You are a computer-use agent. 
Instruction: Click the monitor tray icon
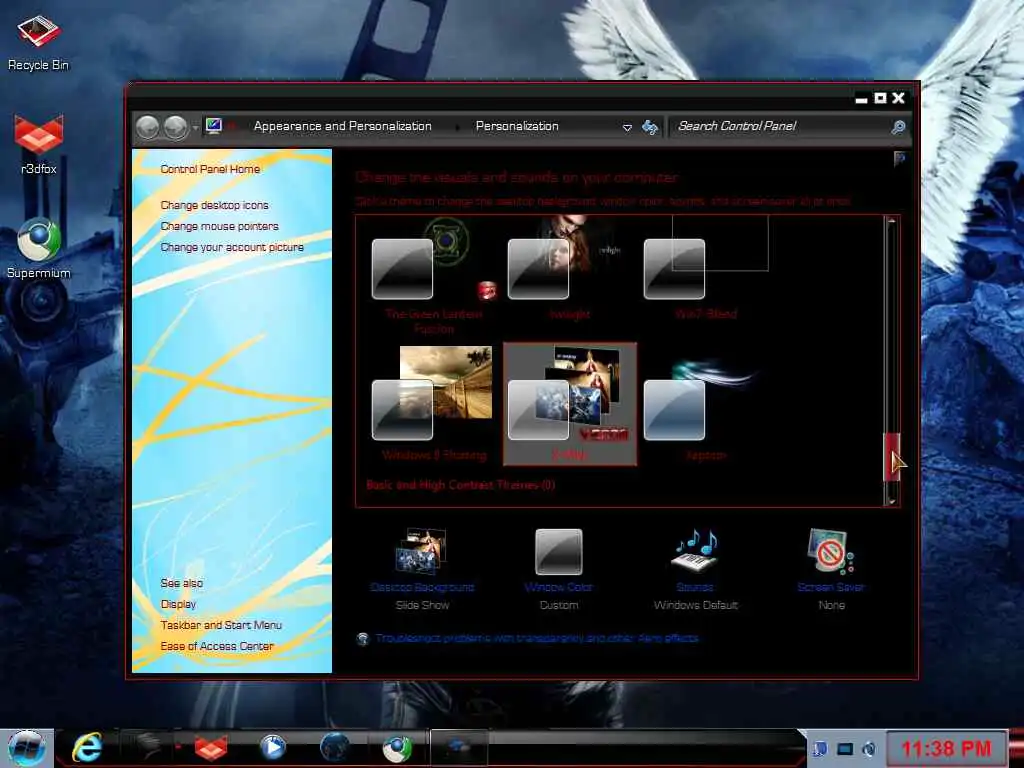tap(845, 749)
